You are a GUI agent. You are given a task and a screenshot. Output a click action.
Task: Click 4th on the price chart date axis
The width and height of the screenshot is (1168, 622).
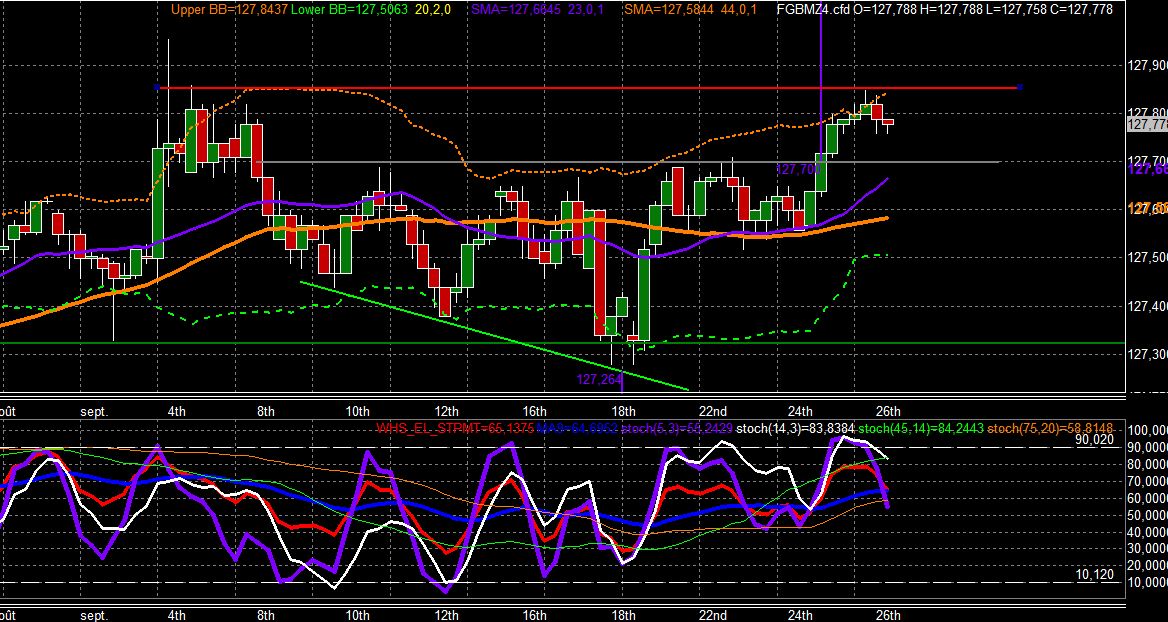point(177,411)
